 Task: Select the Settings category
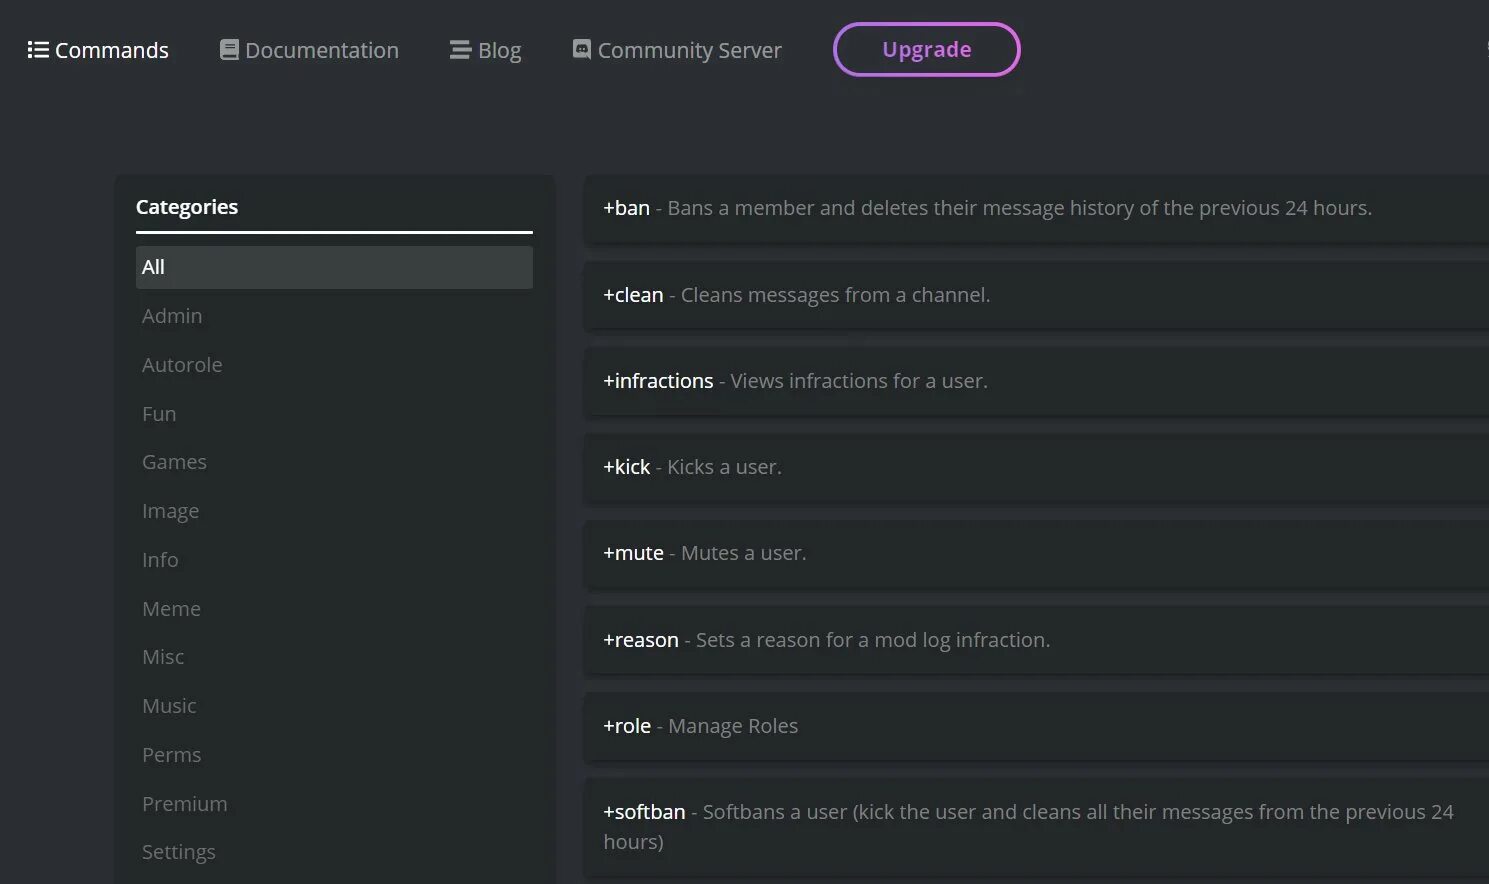179,852
